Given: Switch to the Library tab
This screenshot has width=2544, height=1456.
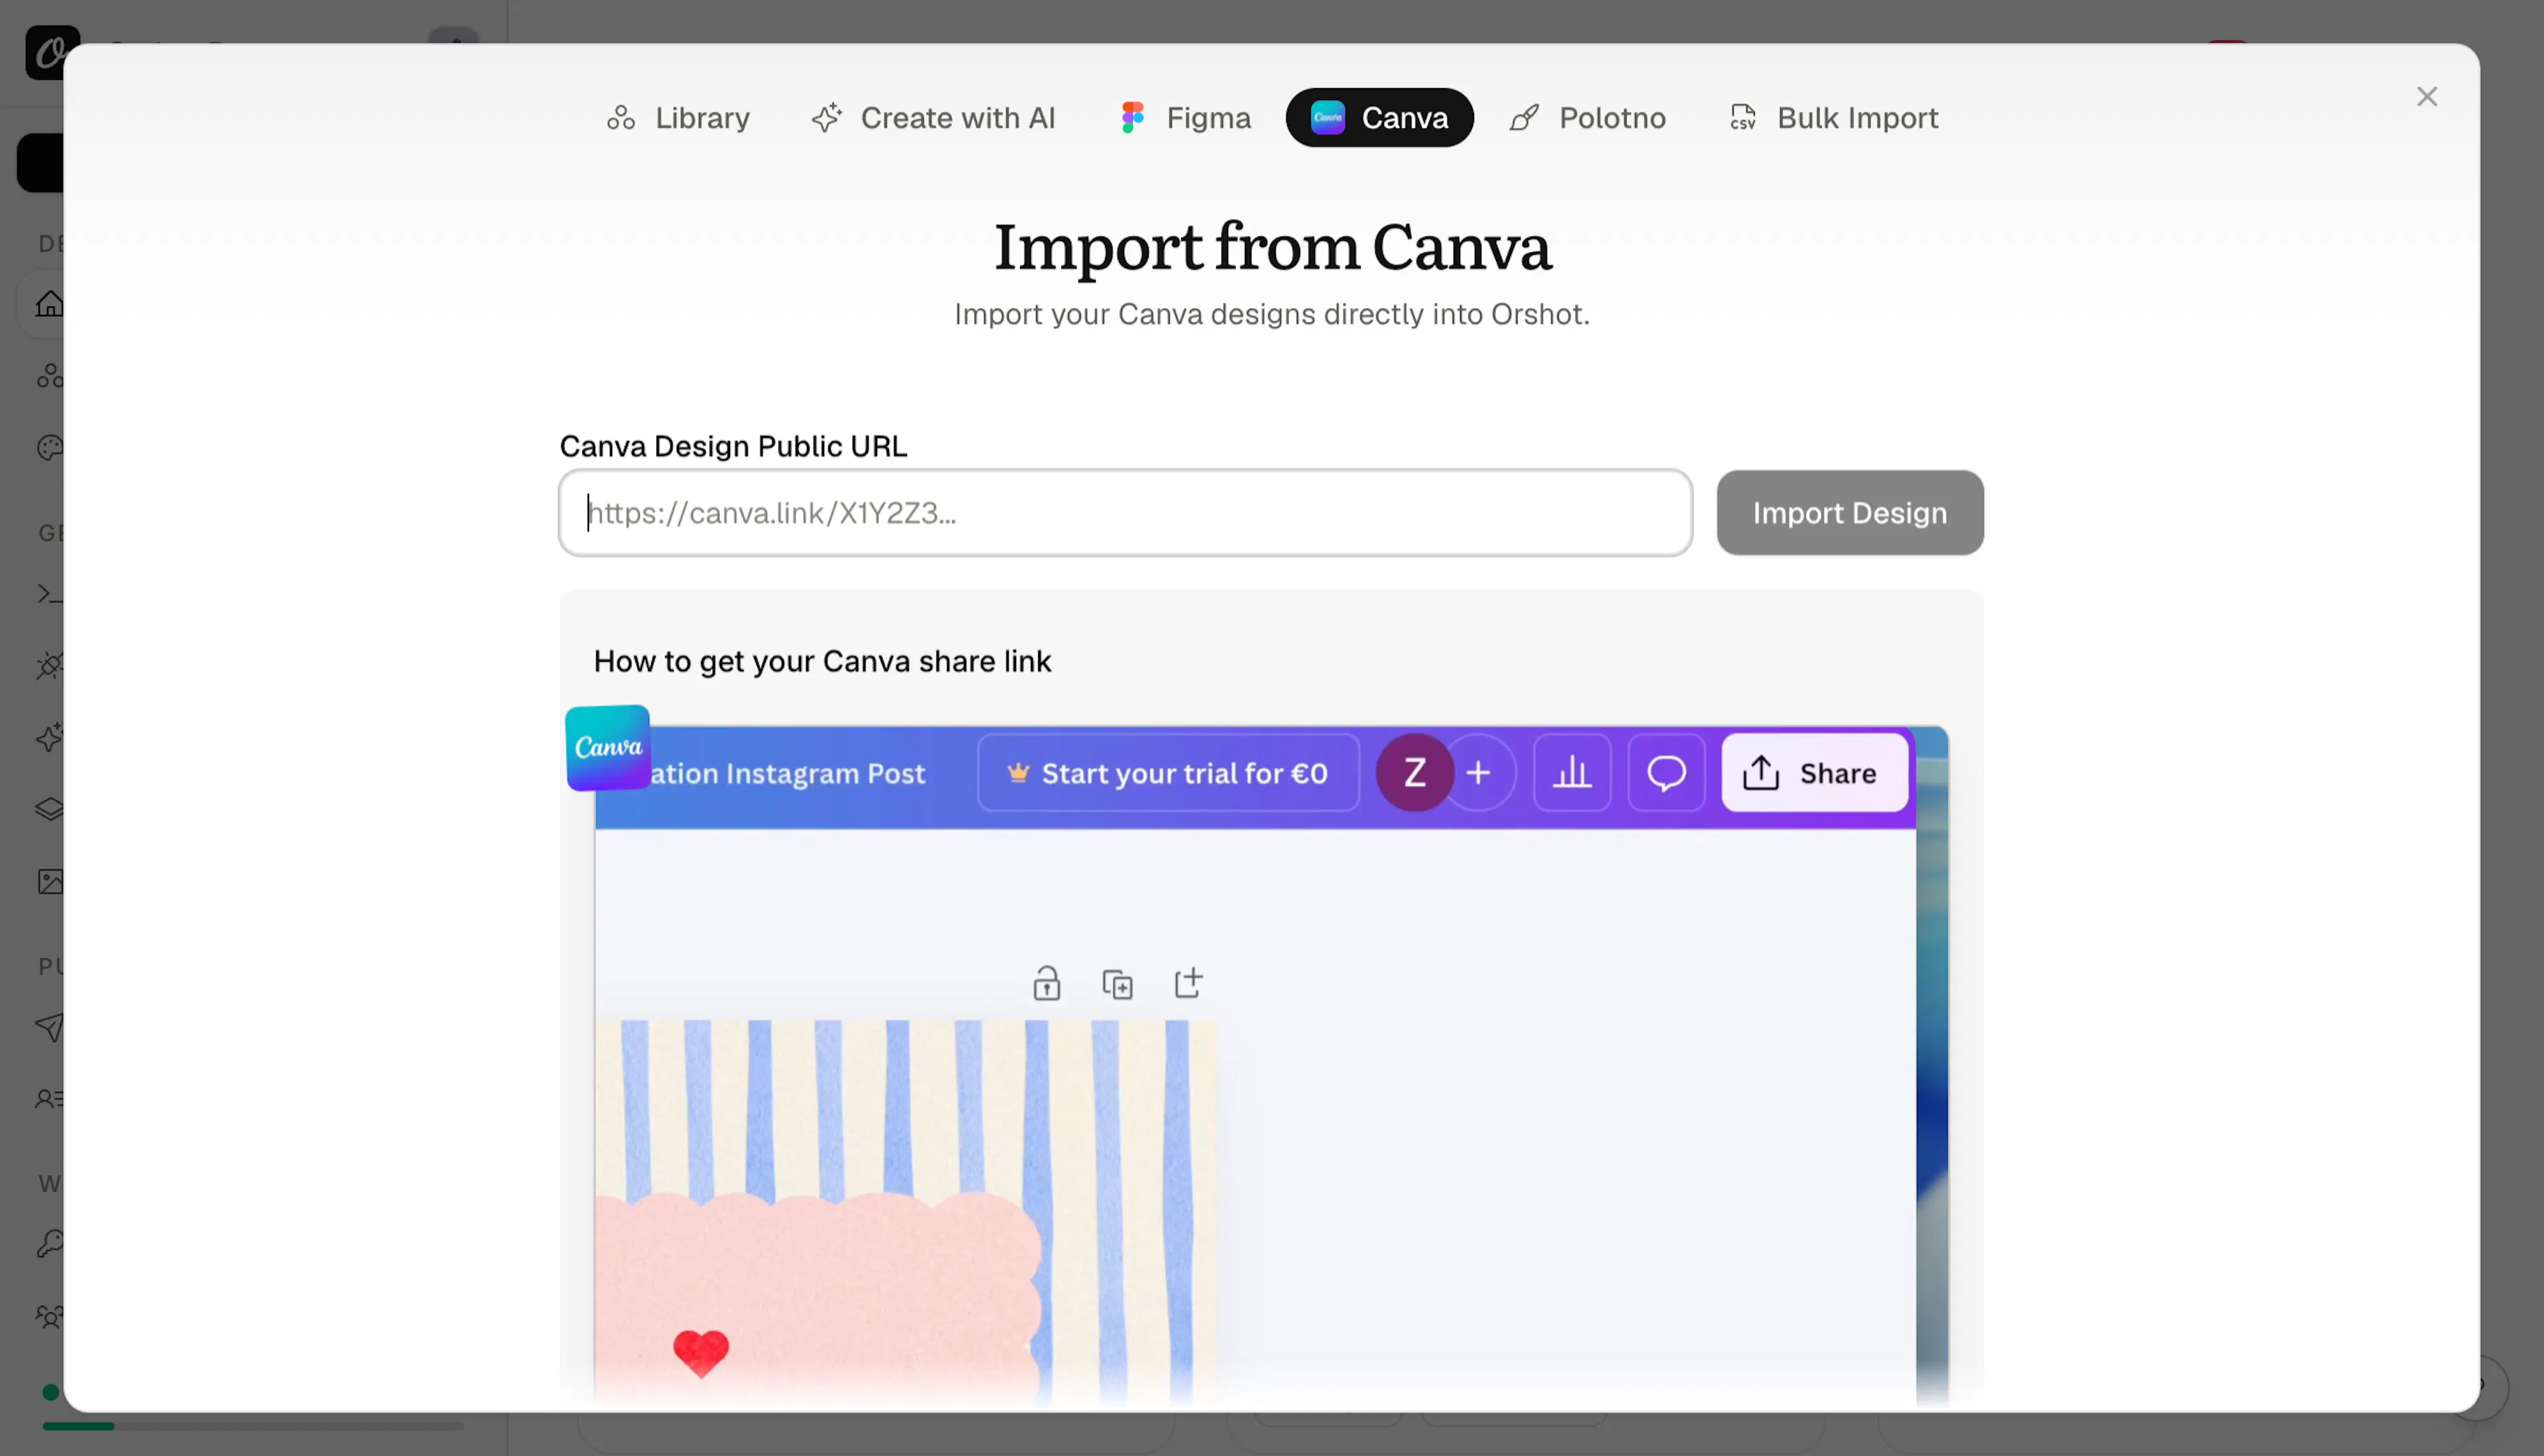Looking at the screenshot, I should pyautogui.click(x=678, y=118).
